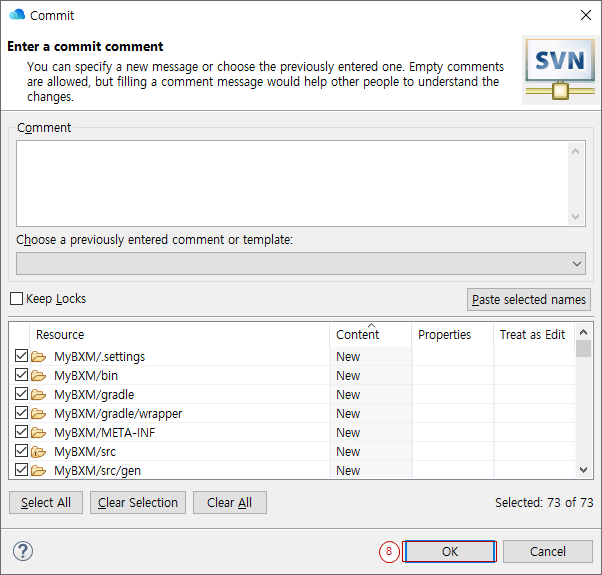Uncheck the MyBXM/src resource checkbox

pos(21,452)
